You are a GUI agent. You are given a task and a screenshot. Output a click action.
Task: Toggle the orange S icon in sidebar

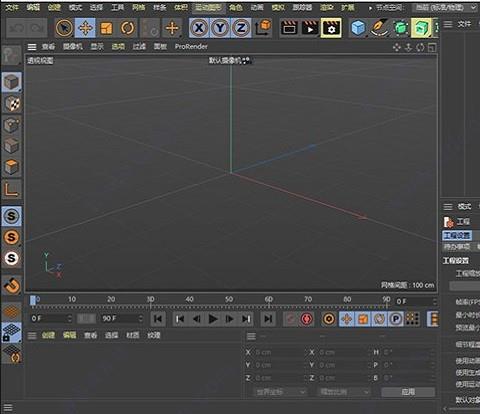[12, 237]
